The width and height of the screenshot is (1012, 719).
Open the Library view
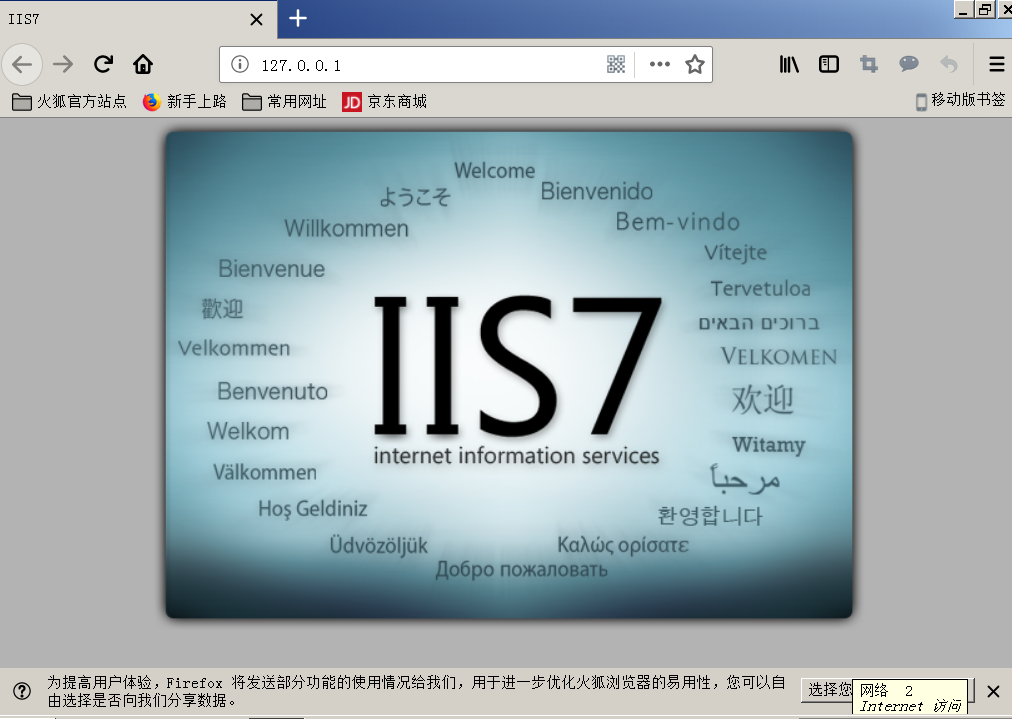(x=789, y=64)
